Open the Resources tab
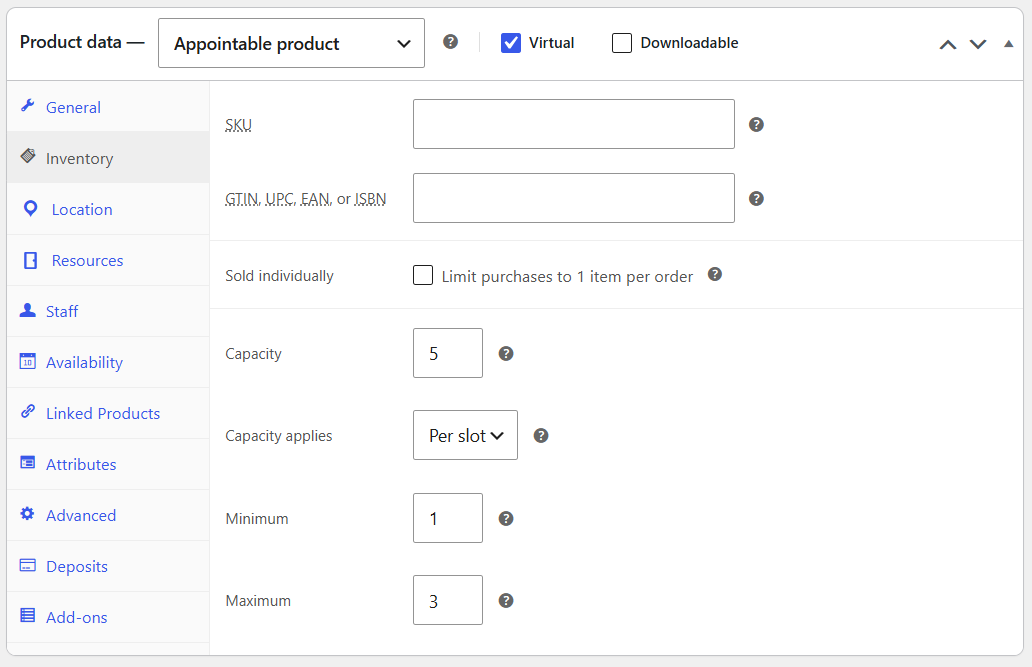This screenshot has width=1032, height=667. [108, 260]
